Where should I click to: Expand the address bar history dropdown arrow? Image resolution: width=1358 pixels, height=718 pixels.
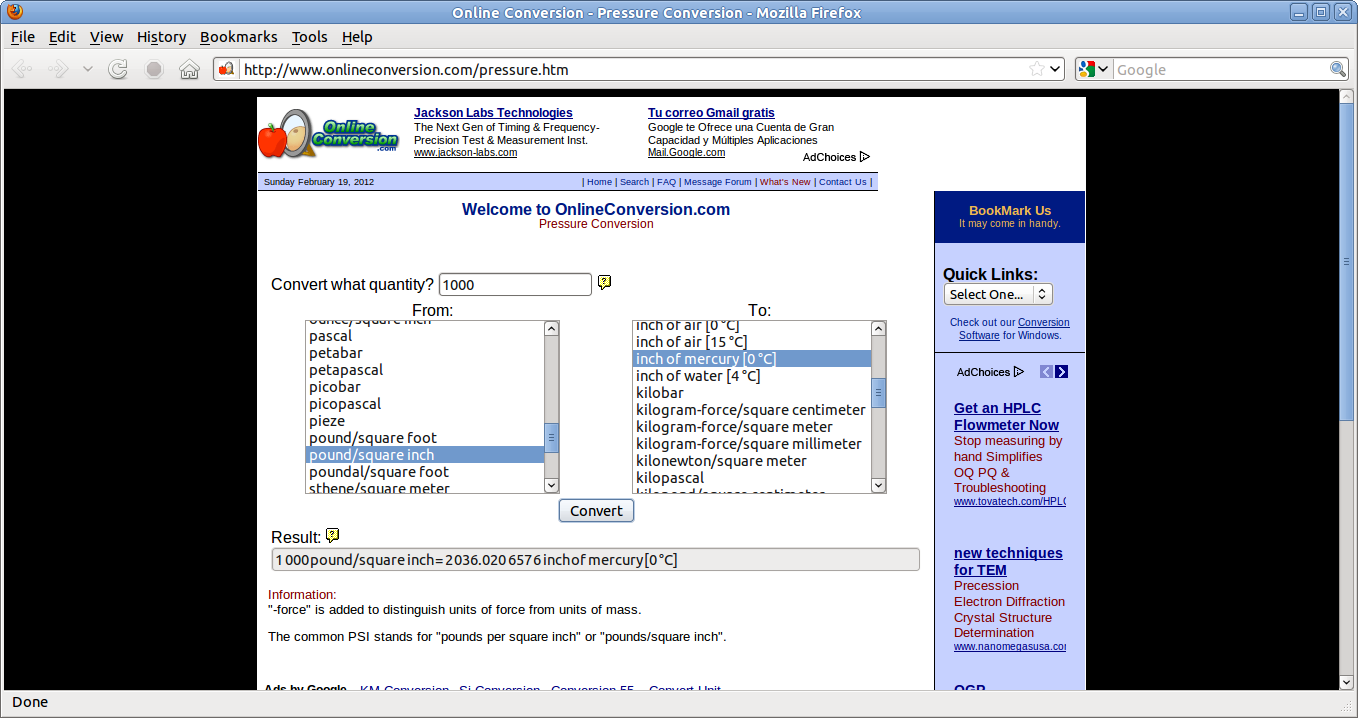tap(1055, 70)
